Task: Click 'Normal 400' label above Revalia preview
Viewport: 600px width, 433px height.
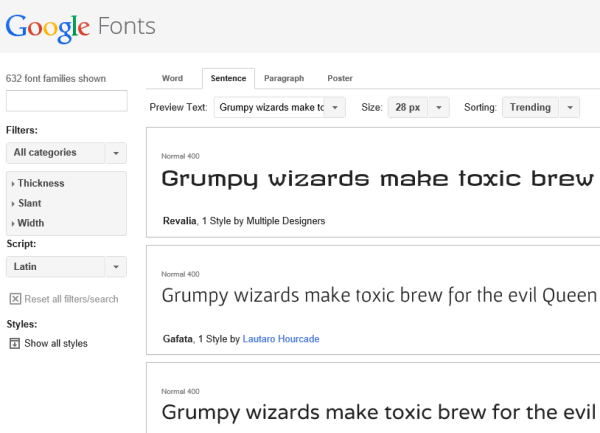Action: (181, 156)
